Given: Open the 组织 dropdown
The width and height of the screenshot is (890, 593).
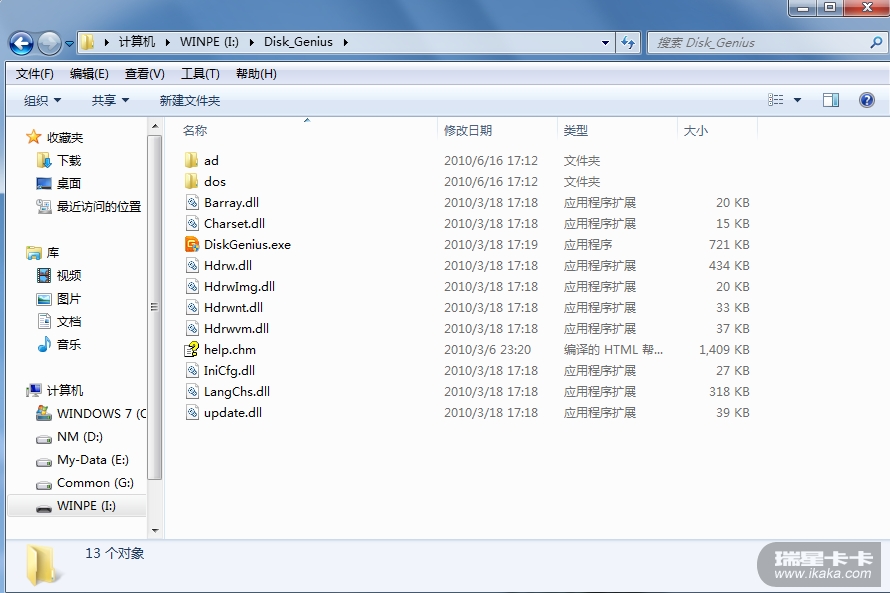Looking at the screenshot, I should click(42, 100).
